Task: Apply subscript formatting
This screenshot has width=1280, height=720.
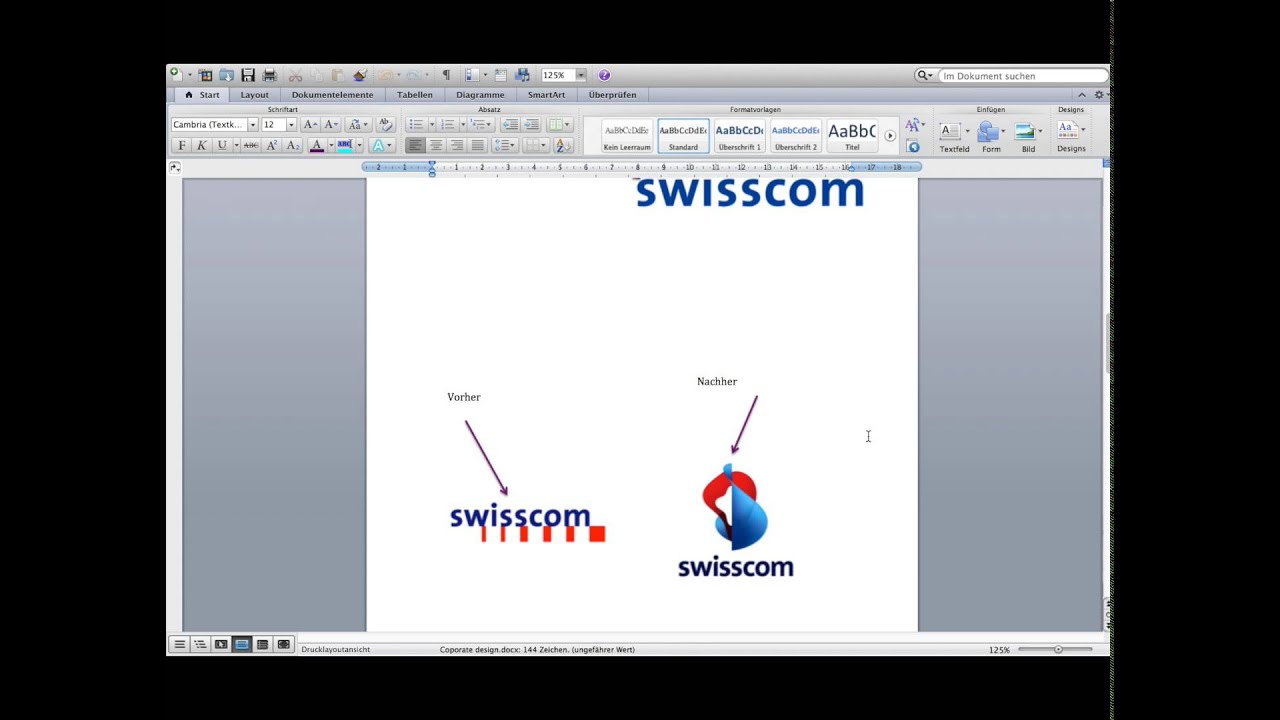Action: click(292, 145)
